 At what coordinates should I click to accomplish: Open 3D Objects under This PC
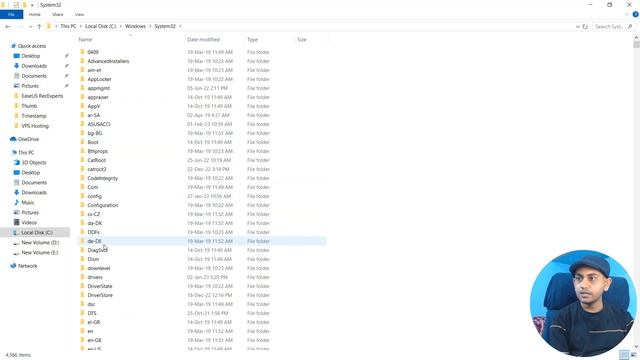[33, 162]
